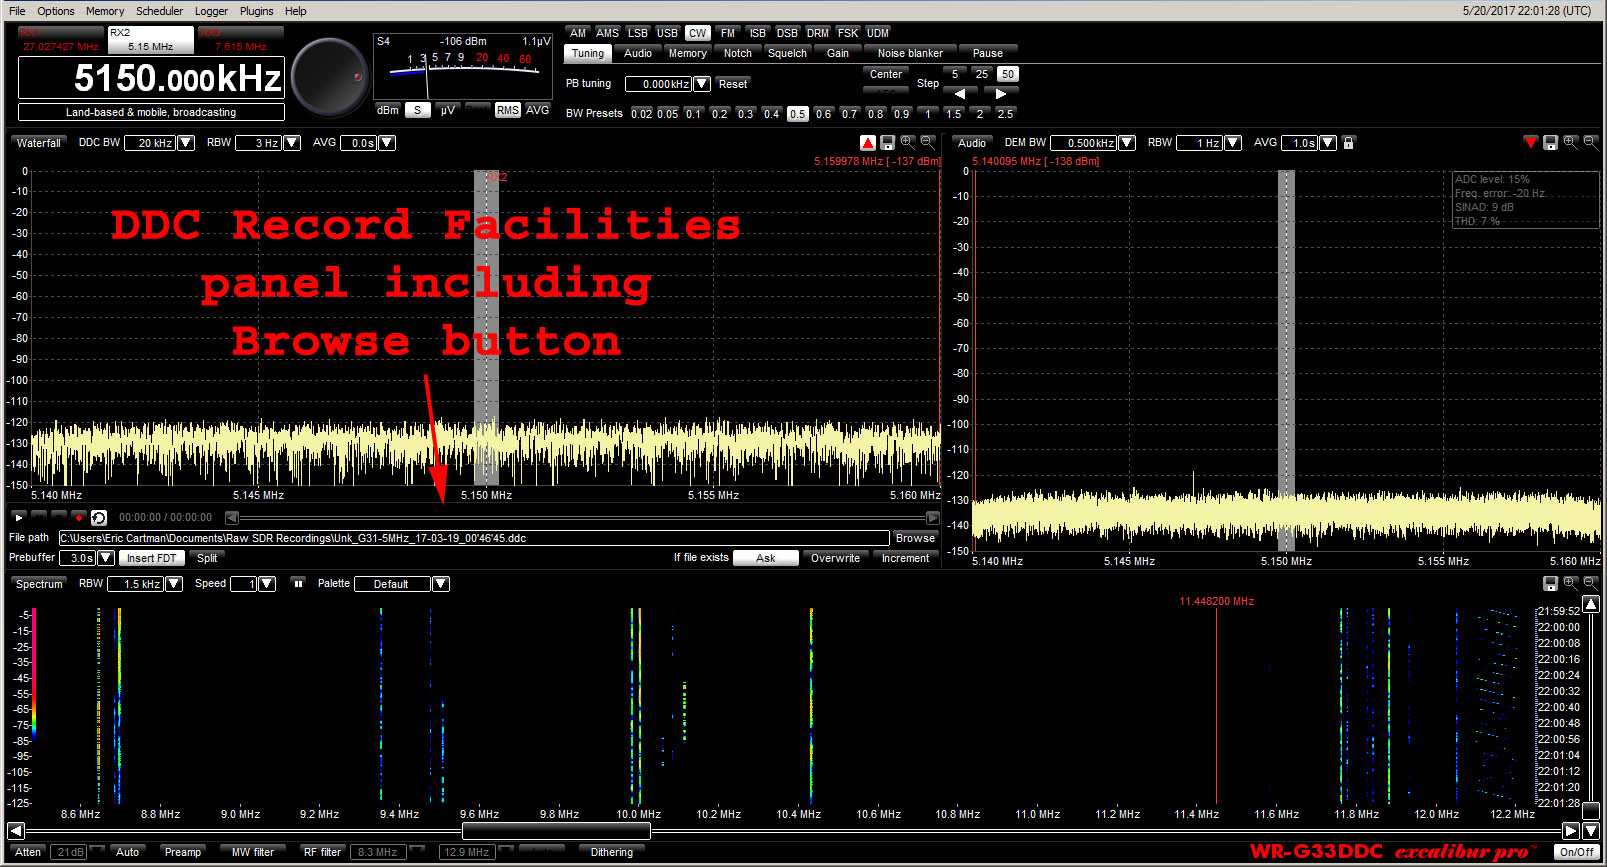The width and height of the screenshot is (1607, 867).
Task: Open the waterfall Speed dropdown
Action: [267, 584]
